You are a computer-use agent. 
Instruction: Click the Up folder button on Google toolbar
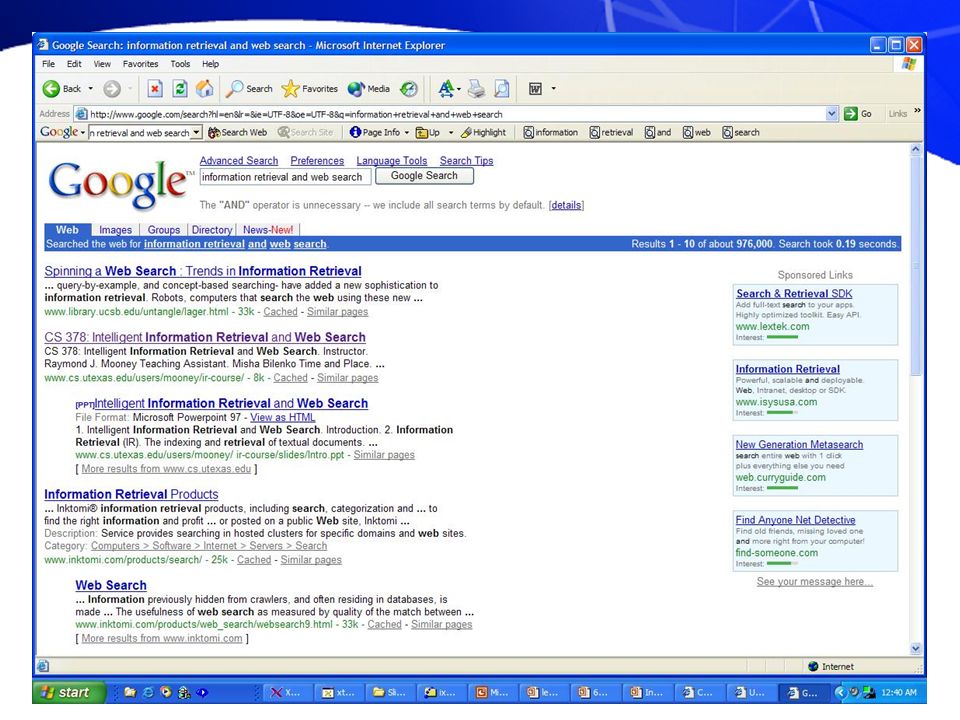click(x=428, y=132)
